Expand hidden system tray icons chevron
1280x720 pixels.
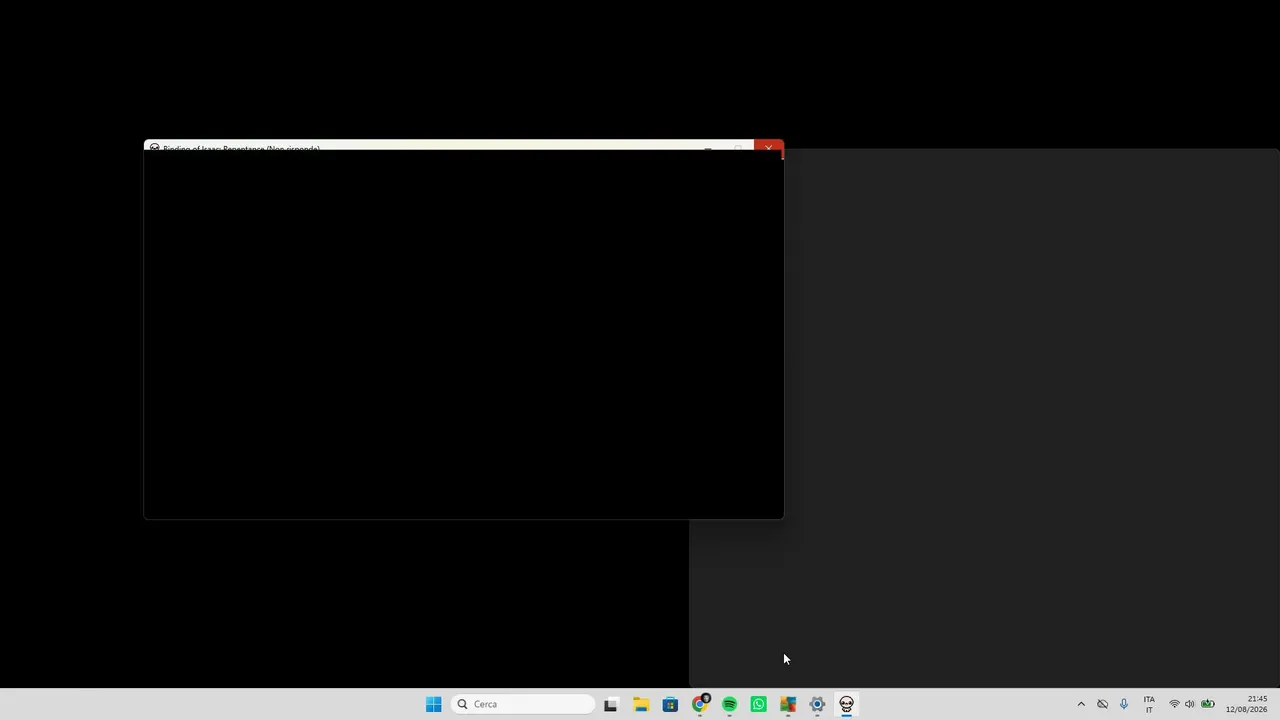pos(1081,704)
